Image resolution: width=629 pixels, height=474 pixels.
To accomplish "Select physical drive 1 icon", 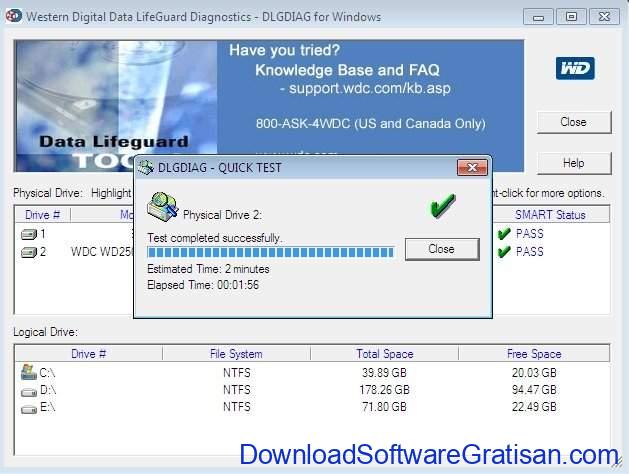I will (28, 234).
